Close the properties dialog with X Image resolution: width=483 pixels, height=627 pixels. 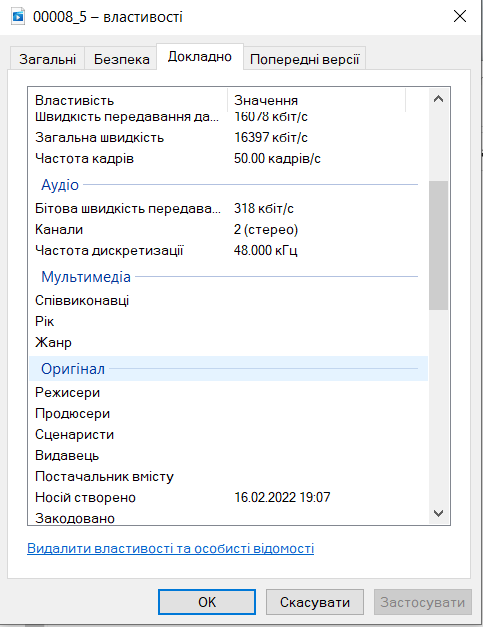tap(460, 16)
